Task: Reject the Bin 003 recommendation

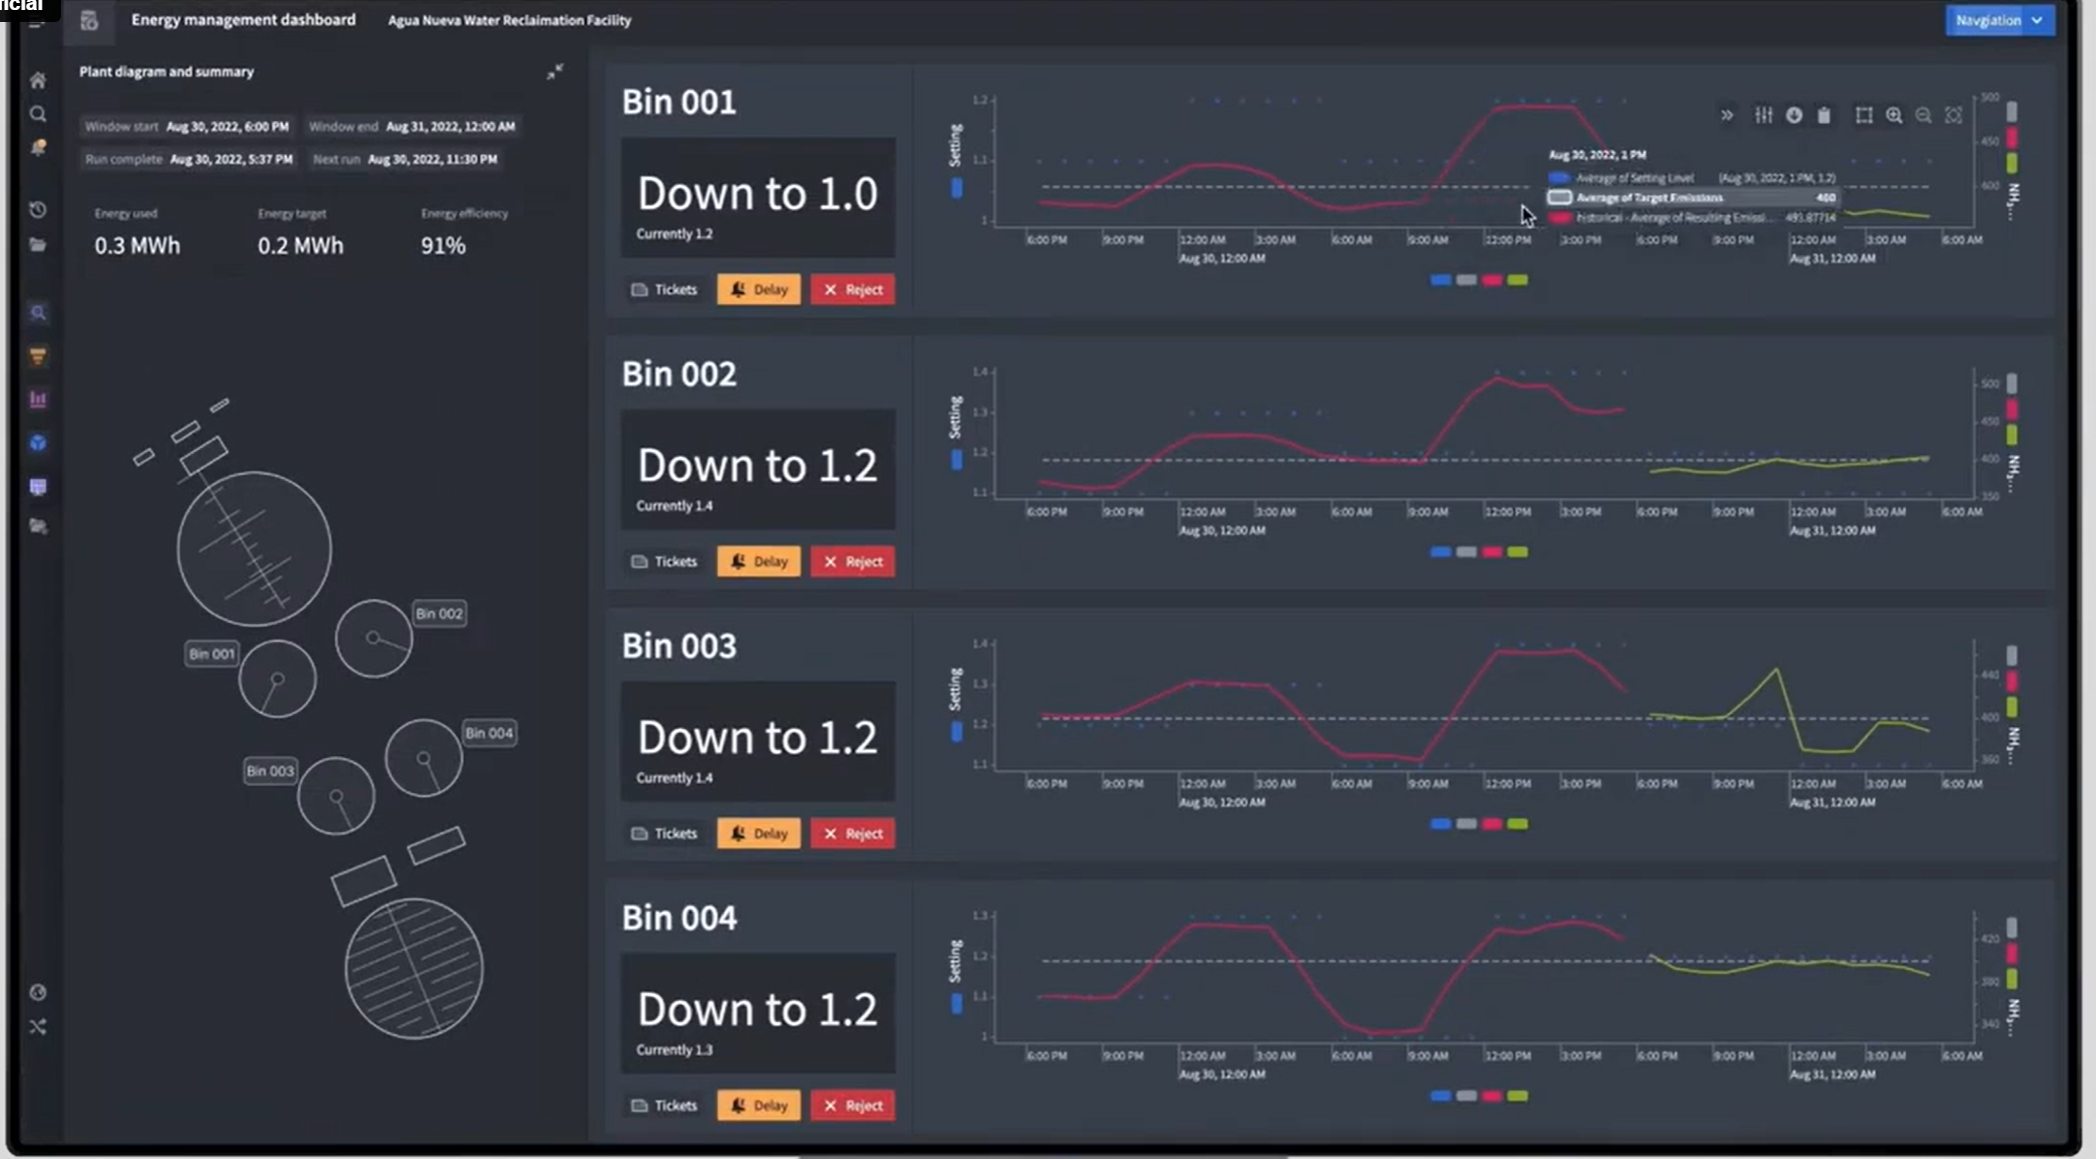Action: (x=853, y=834)
